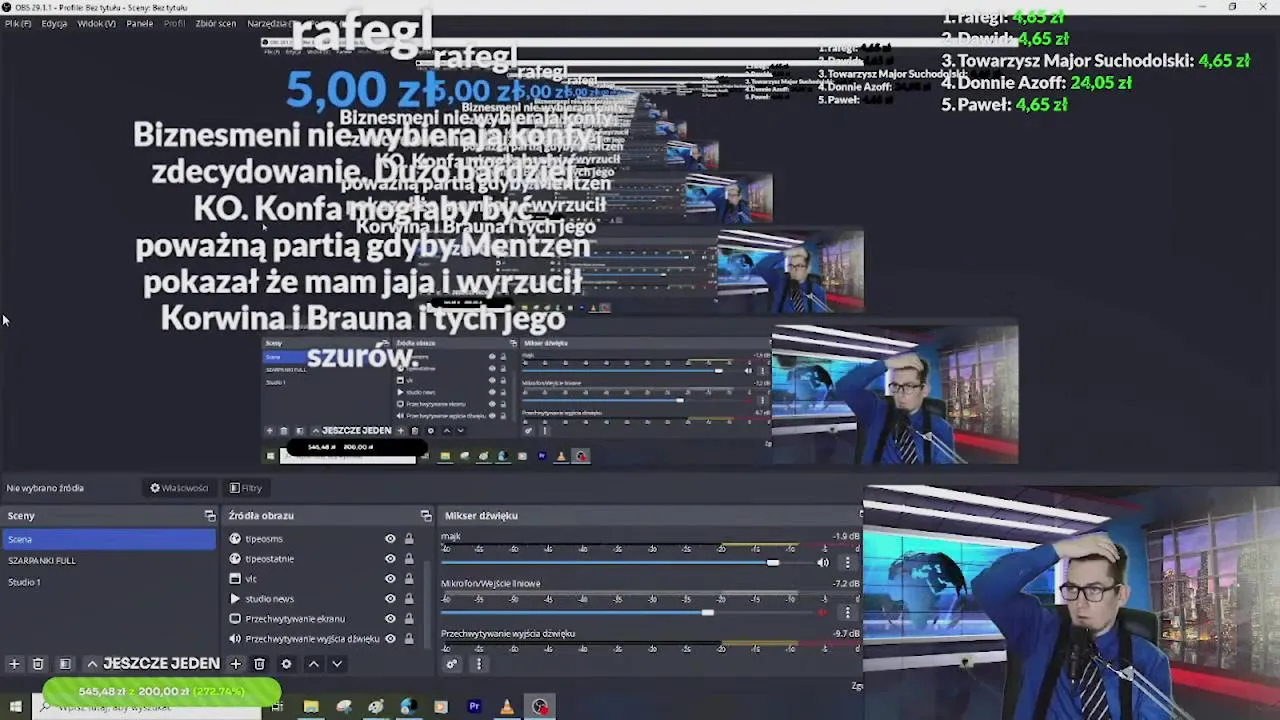Remove the selected source with the Źródła obrazu trash icon
Image resolution: width=1280 pixels, height=720 pixels.
click(259, 664)
